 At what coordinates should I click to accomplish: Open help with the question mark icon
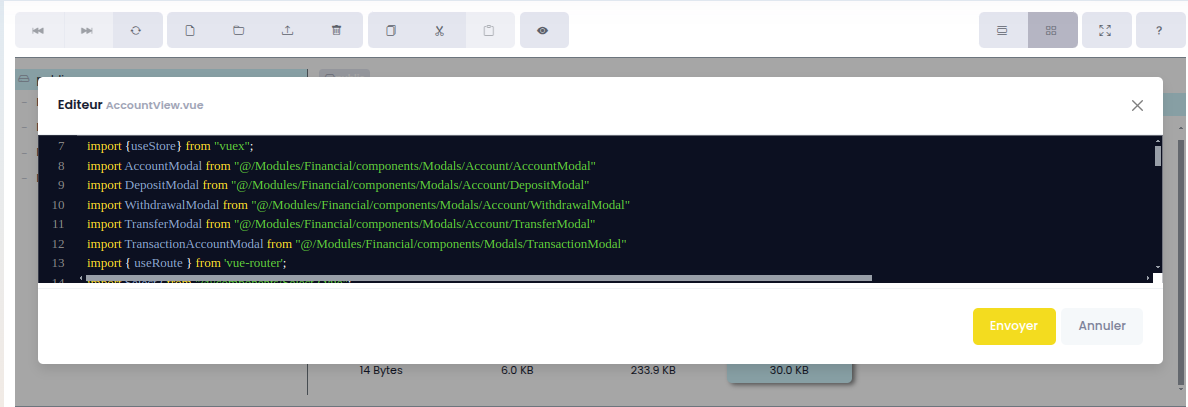[x=1160, y=30]
